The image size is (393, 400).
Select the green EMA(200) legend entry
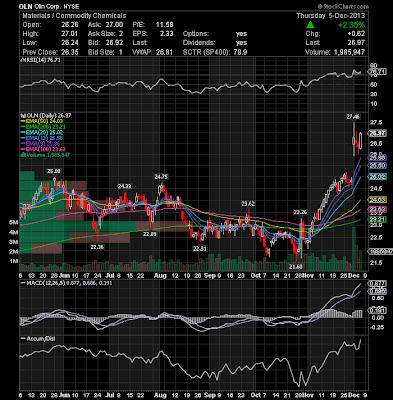point(43,127)
